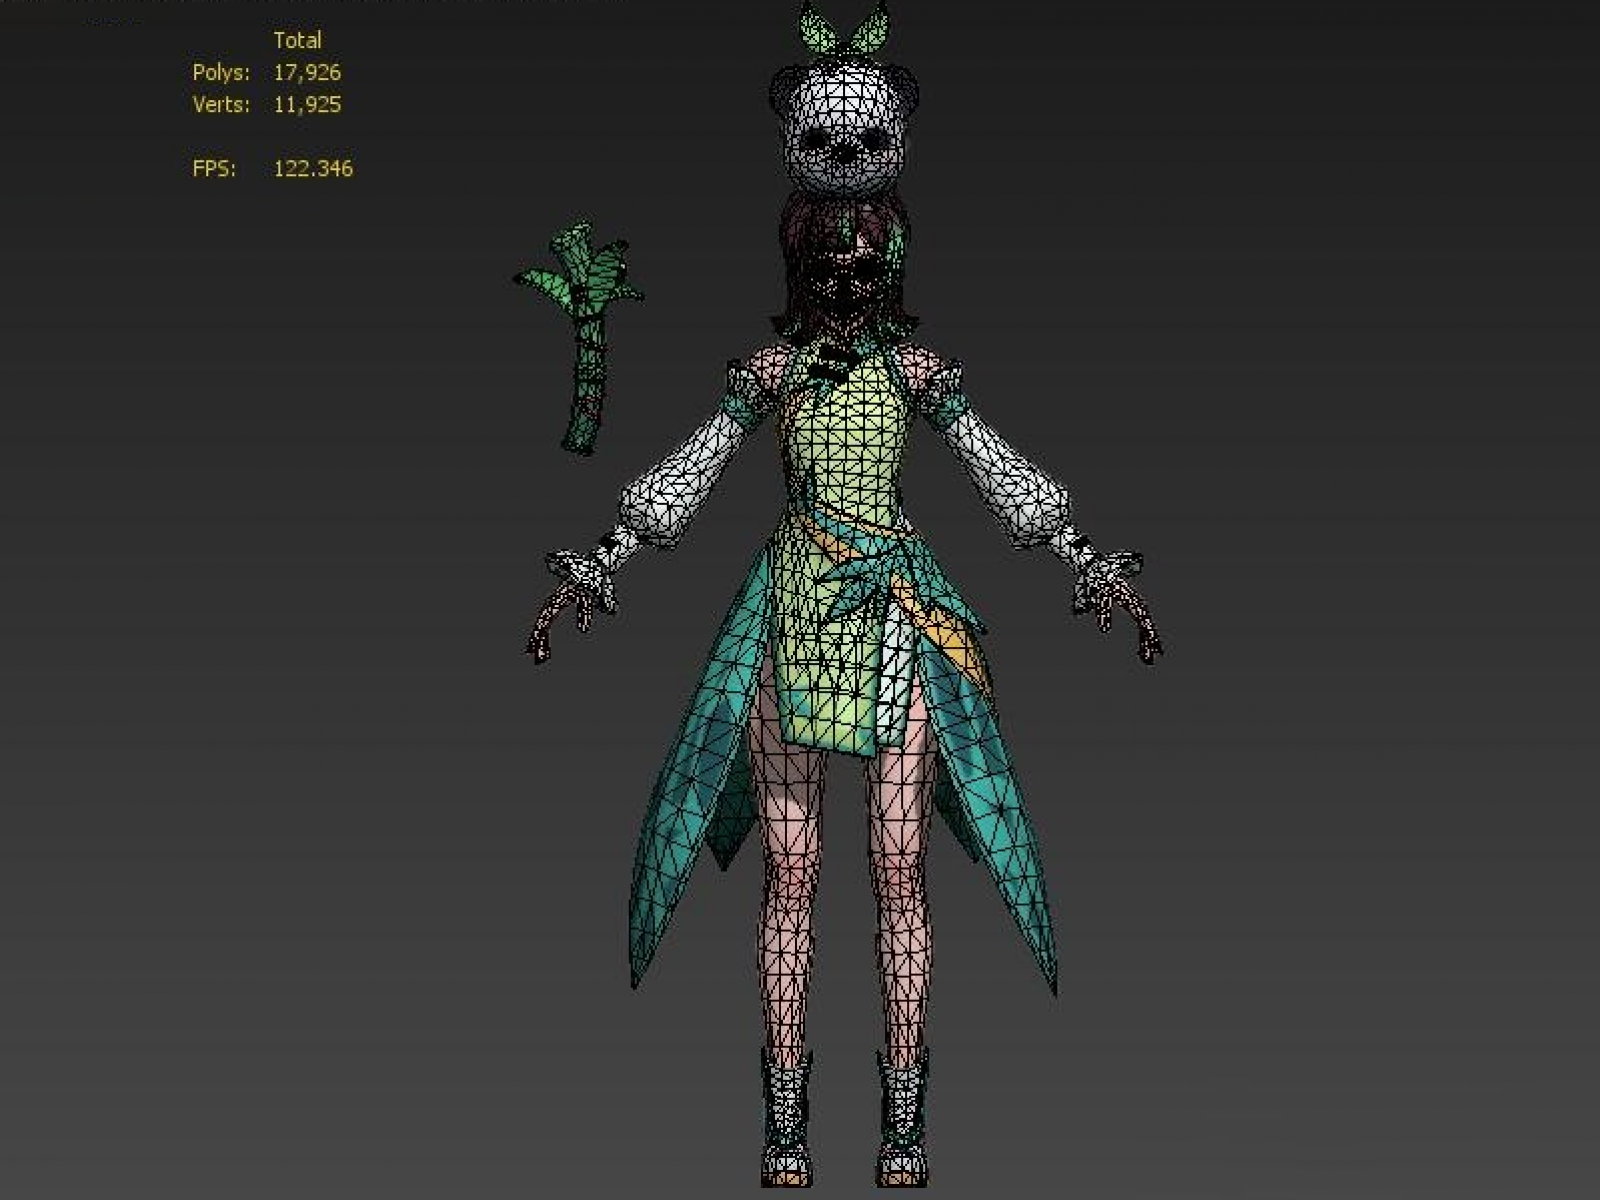Click the 'Verts:' label in viewport stats
Screen dimensions: 1600x1200
(x=221, y=105)
